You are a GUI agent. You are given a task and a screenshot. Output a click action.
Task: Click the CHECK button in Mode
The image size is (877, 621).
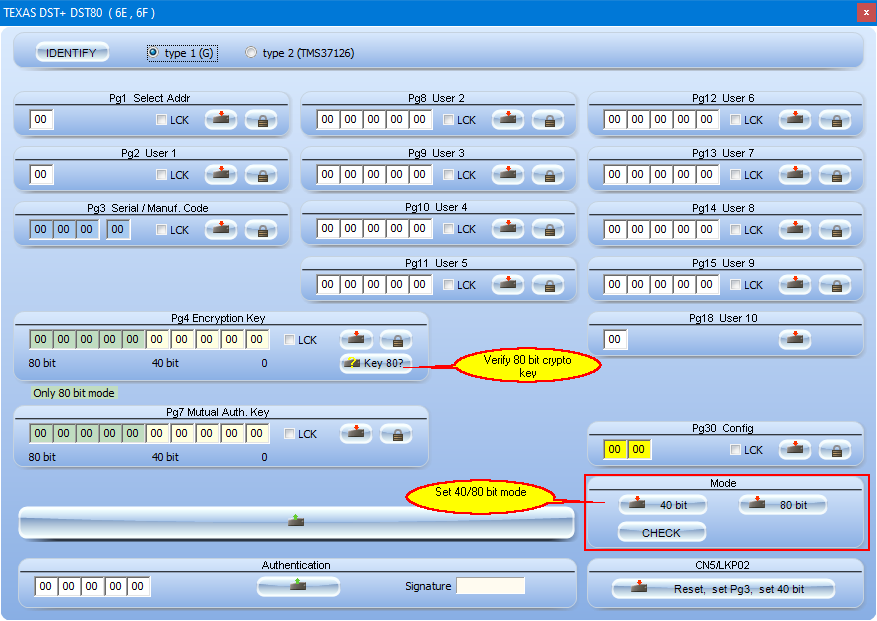click(662, 533)
